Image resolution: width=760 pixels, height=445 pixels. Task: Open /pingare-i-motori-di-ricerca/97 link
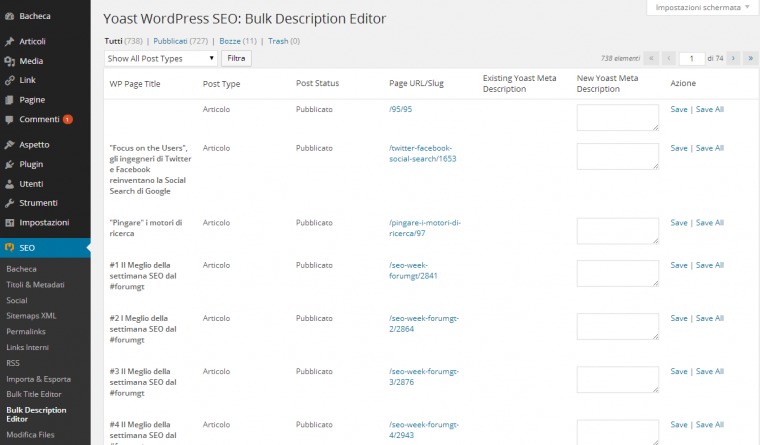tap(425, 228)
